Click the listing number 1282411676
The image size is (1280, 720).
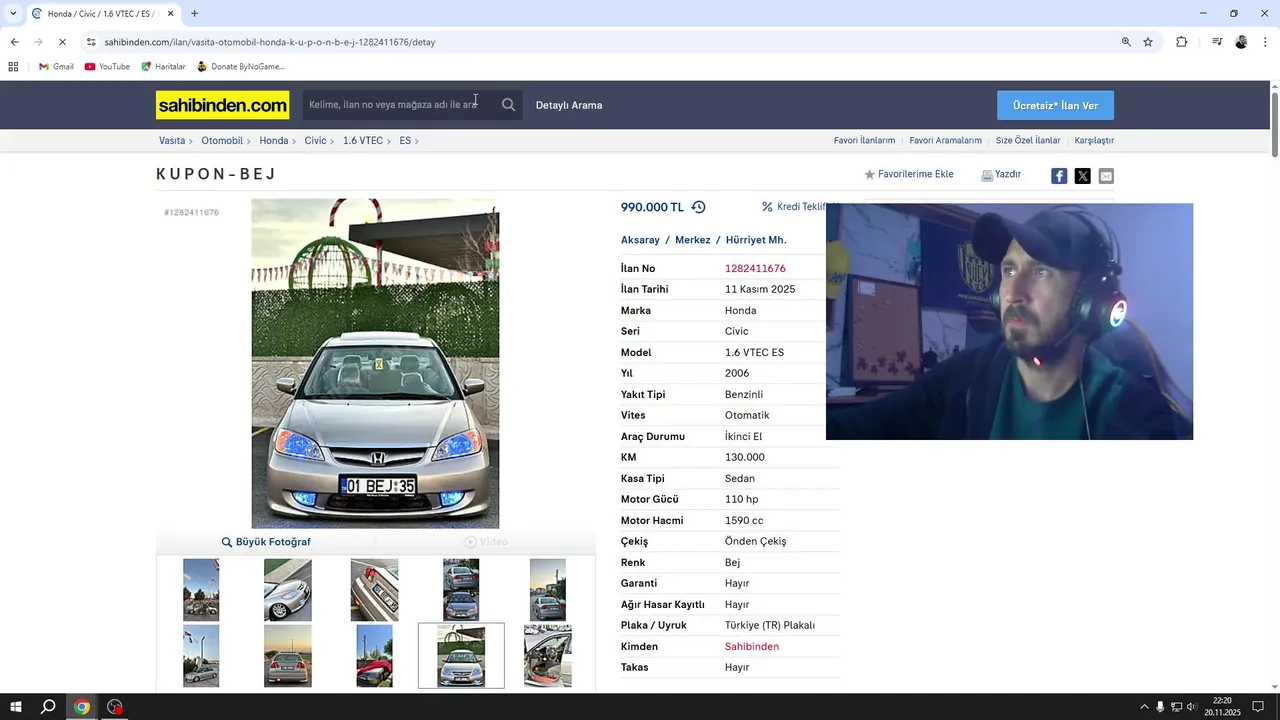755,269
